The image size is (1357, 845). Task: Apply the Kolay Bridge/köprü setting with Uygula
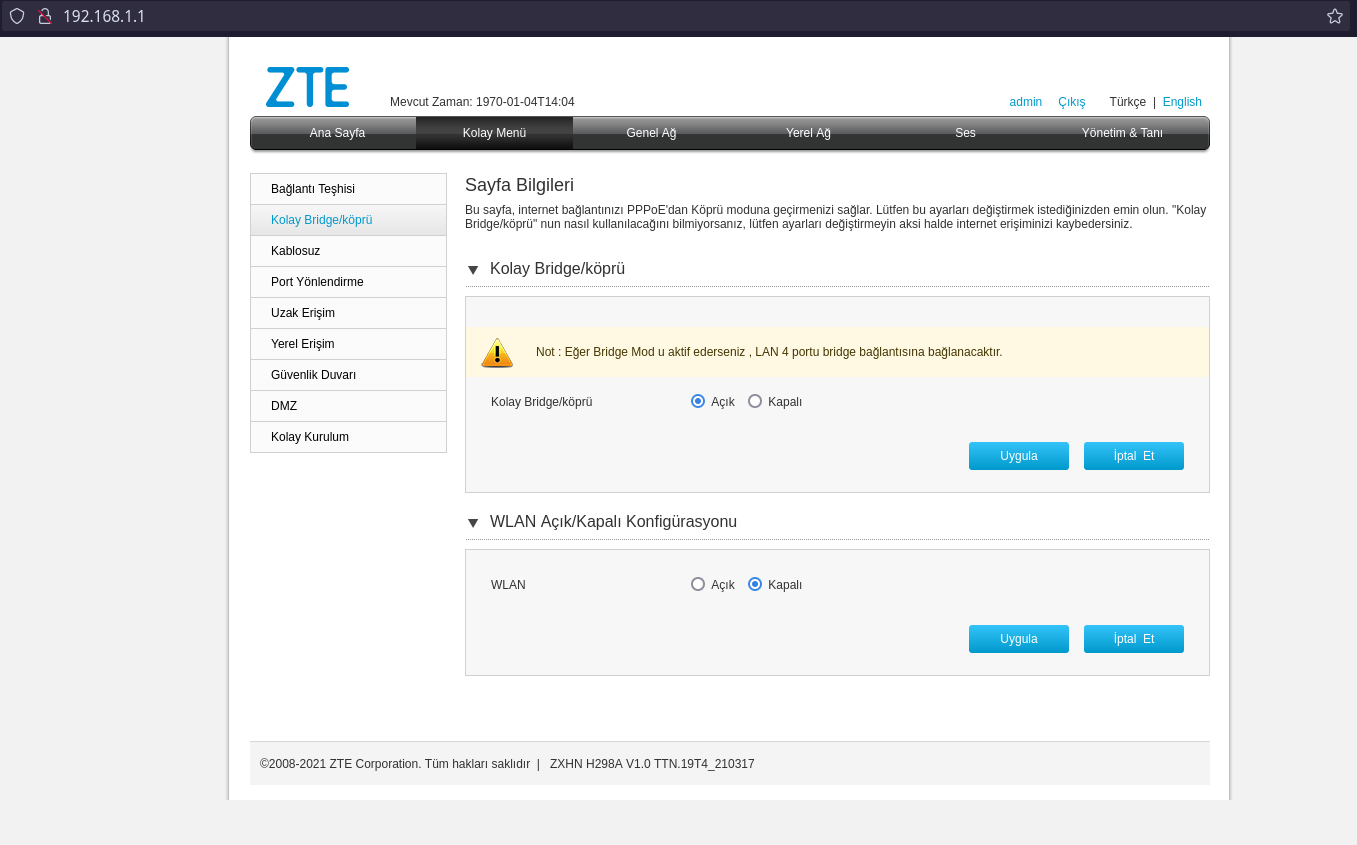[x=1018, y=456]
